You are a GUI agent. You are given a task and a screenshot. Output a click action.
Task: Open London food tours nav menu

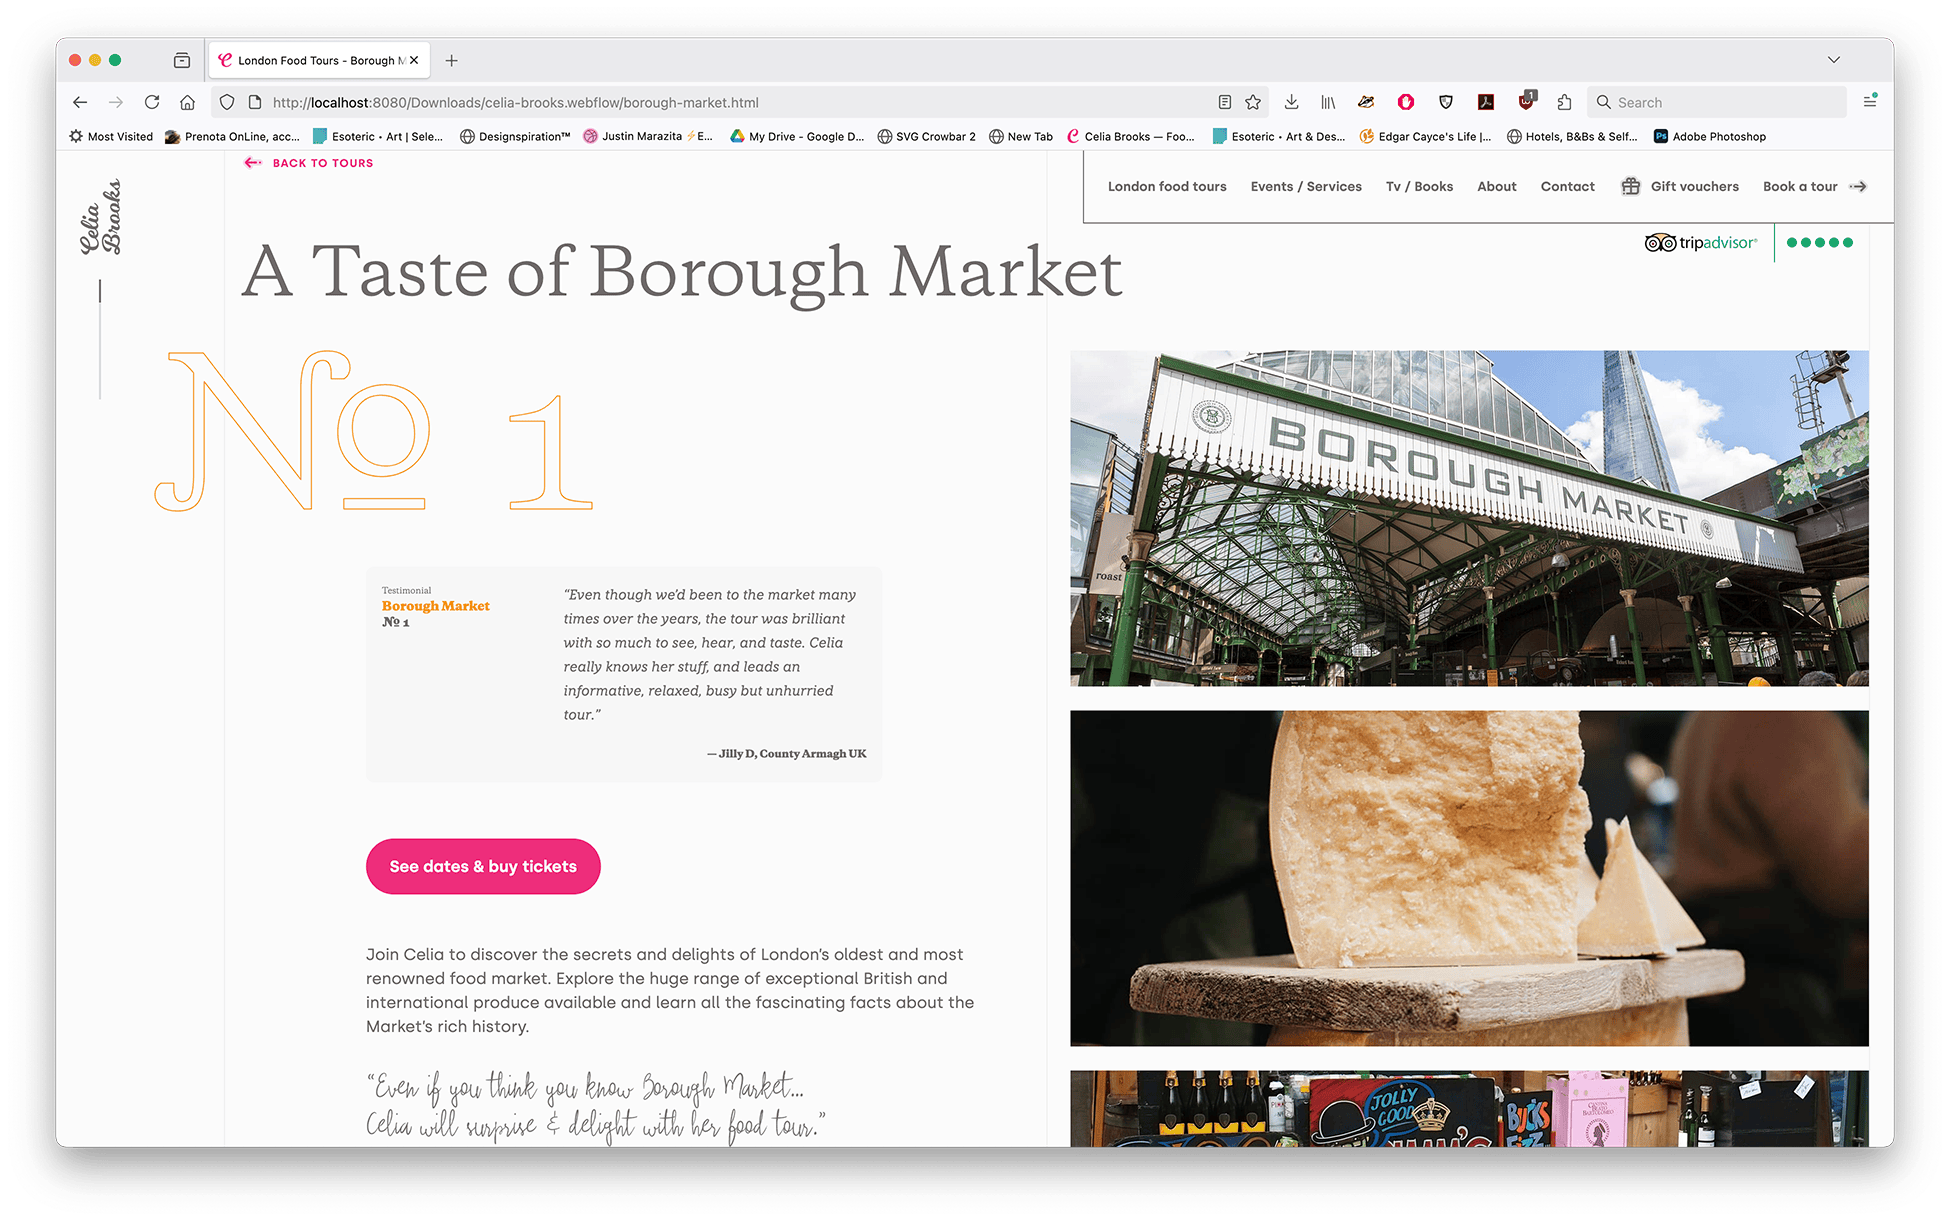tap(1166, 186)
